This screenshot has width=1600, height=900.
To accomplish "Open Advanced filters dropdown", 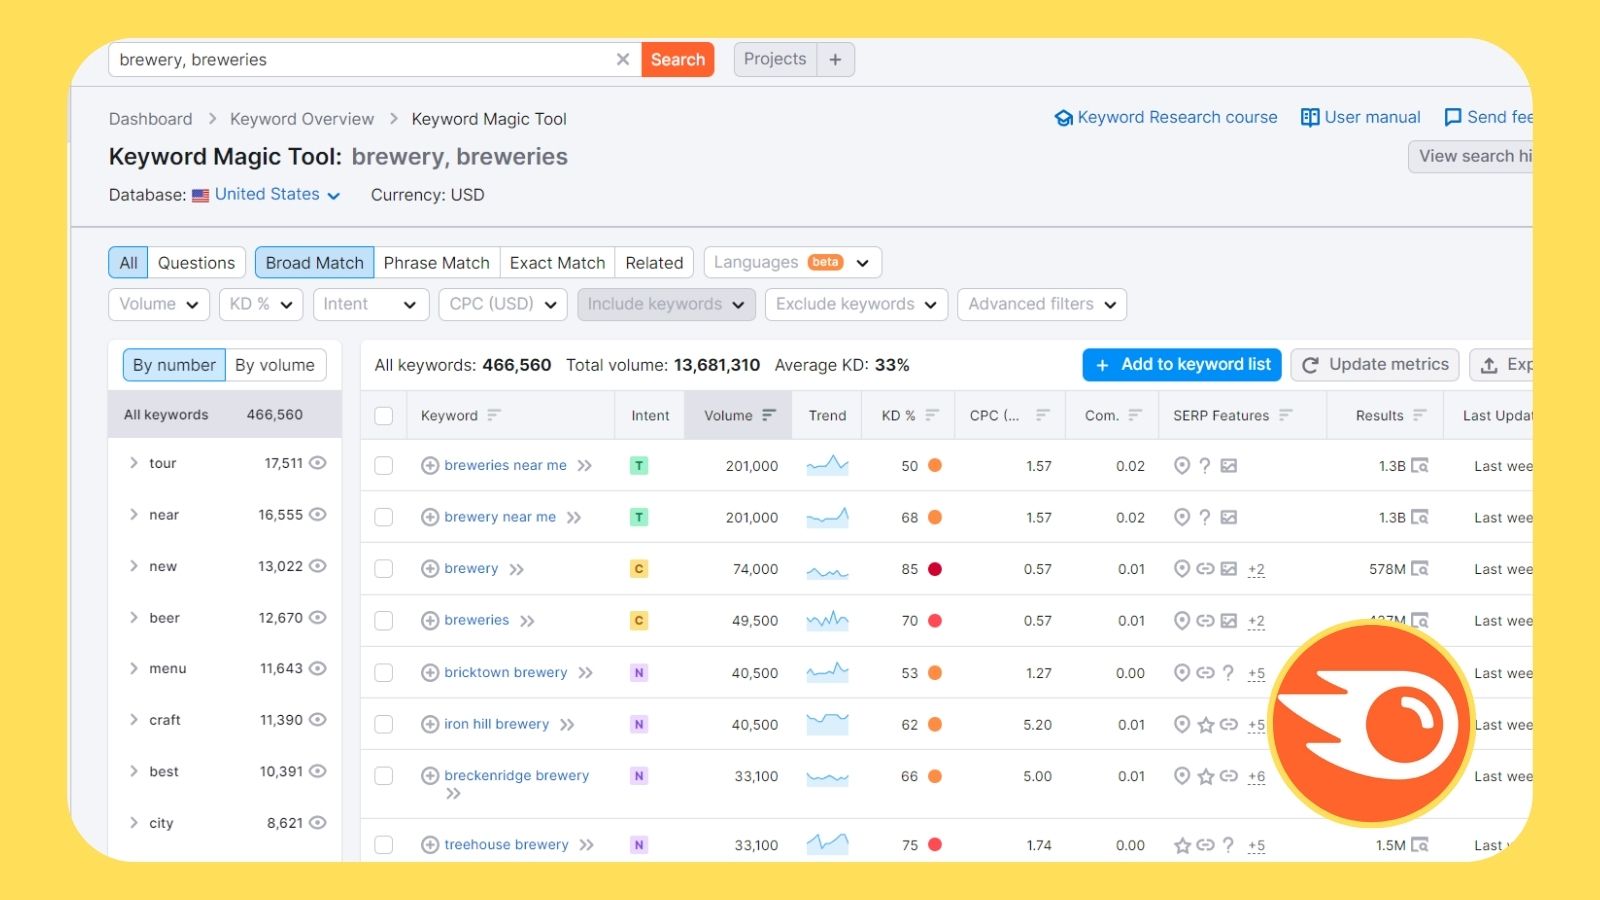I will point(1042,304).
